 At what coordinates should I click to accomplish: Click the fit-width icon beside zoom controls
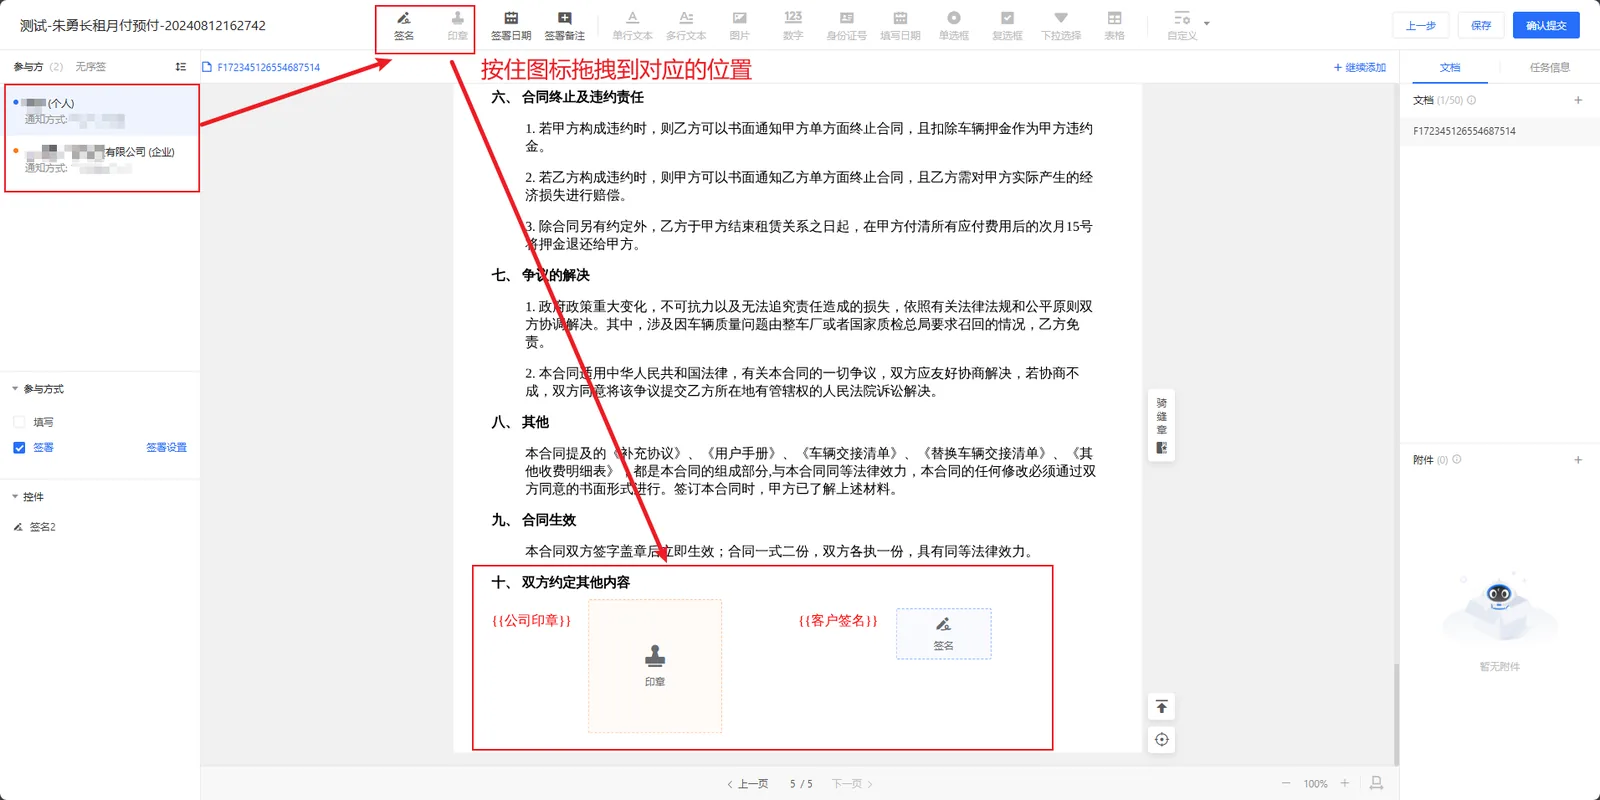tap(1377, 783)
